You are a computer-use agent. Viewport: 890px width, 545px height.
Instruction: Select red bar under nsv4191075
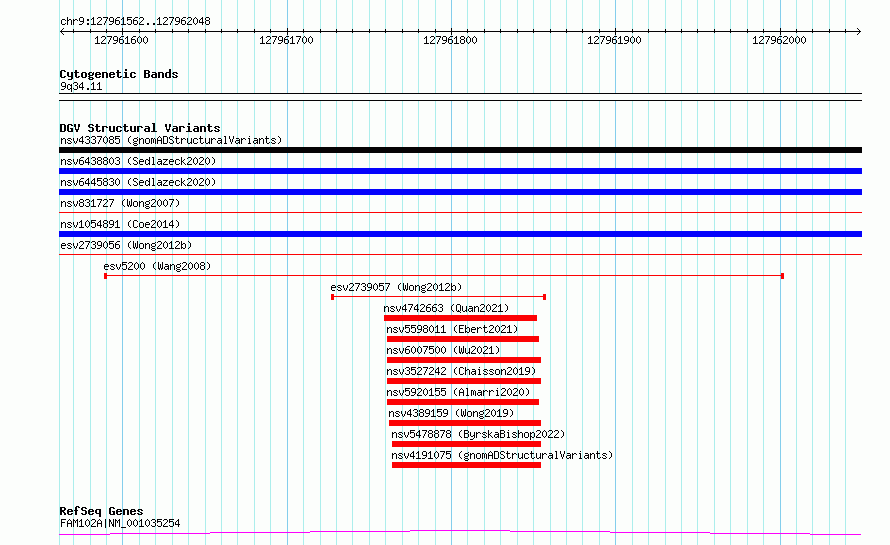pos(466,465)
